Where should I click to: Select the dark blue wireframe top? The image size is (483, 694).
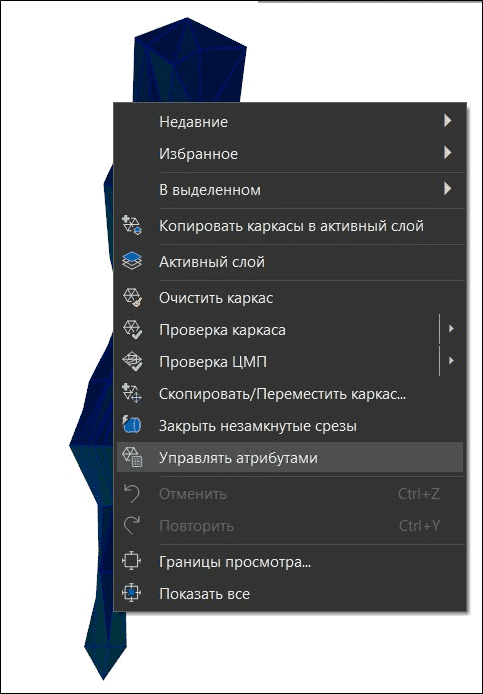click(189, 60)
